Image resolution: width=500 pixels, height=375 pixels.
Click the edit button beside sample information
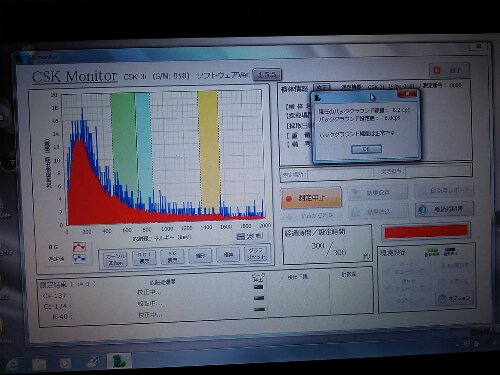pos(321,88)
